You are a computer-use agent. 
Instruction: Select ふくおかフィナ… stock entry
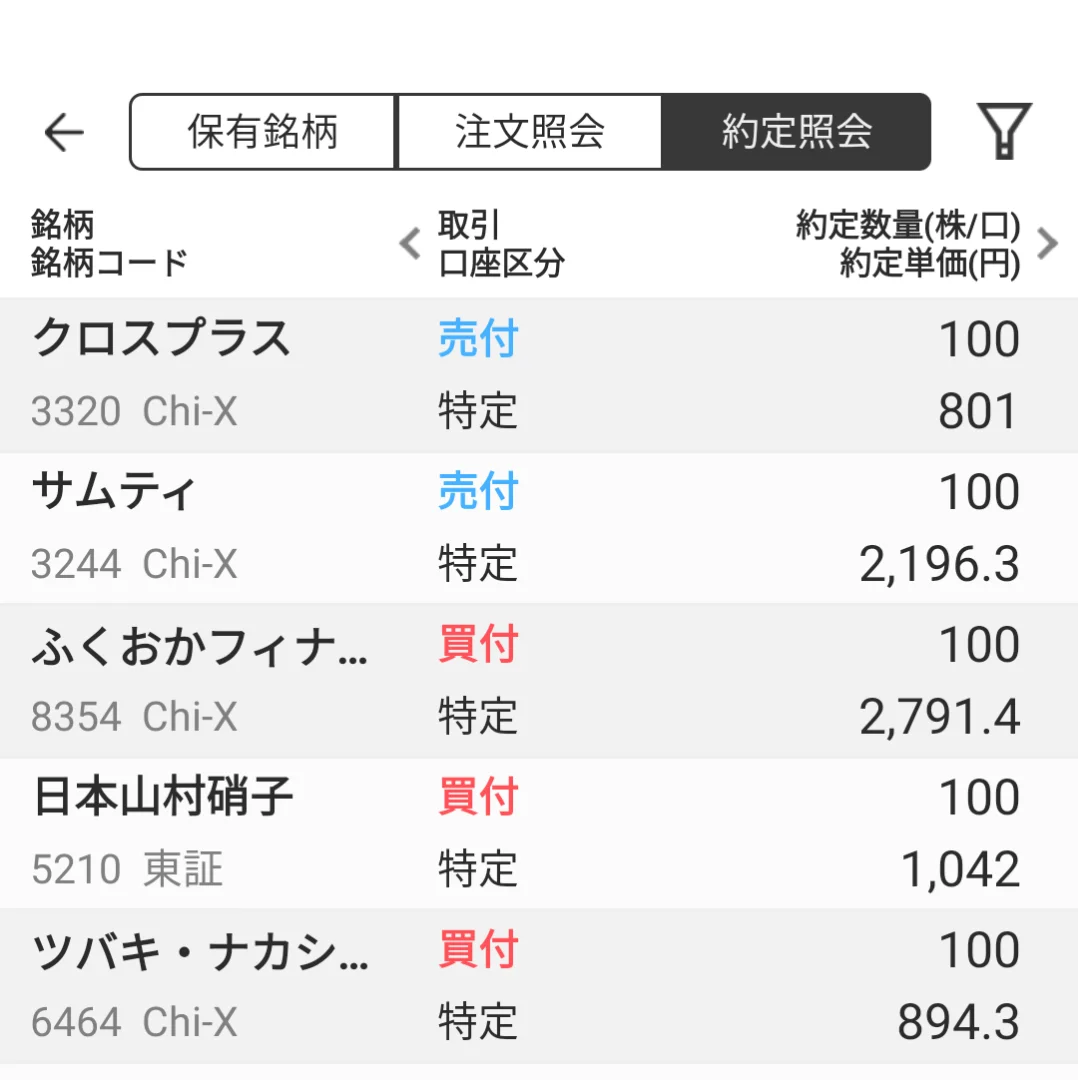click(200, 646)
